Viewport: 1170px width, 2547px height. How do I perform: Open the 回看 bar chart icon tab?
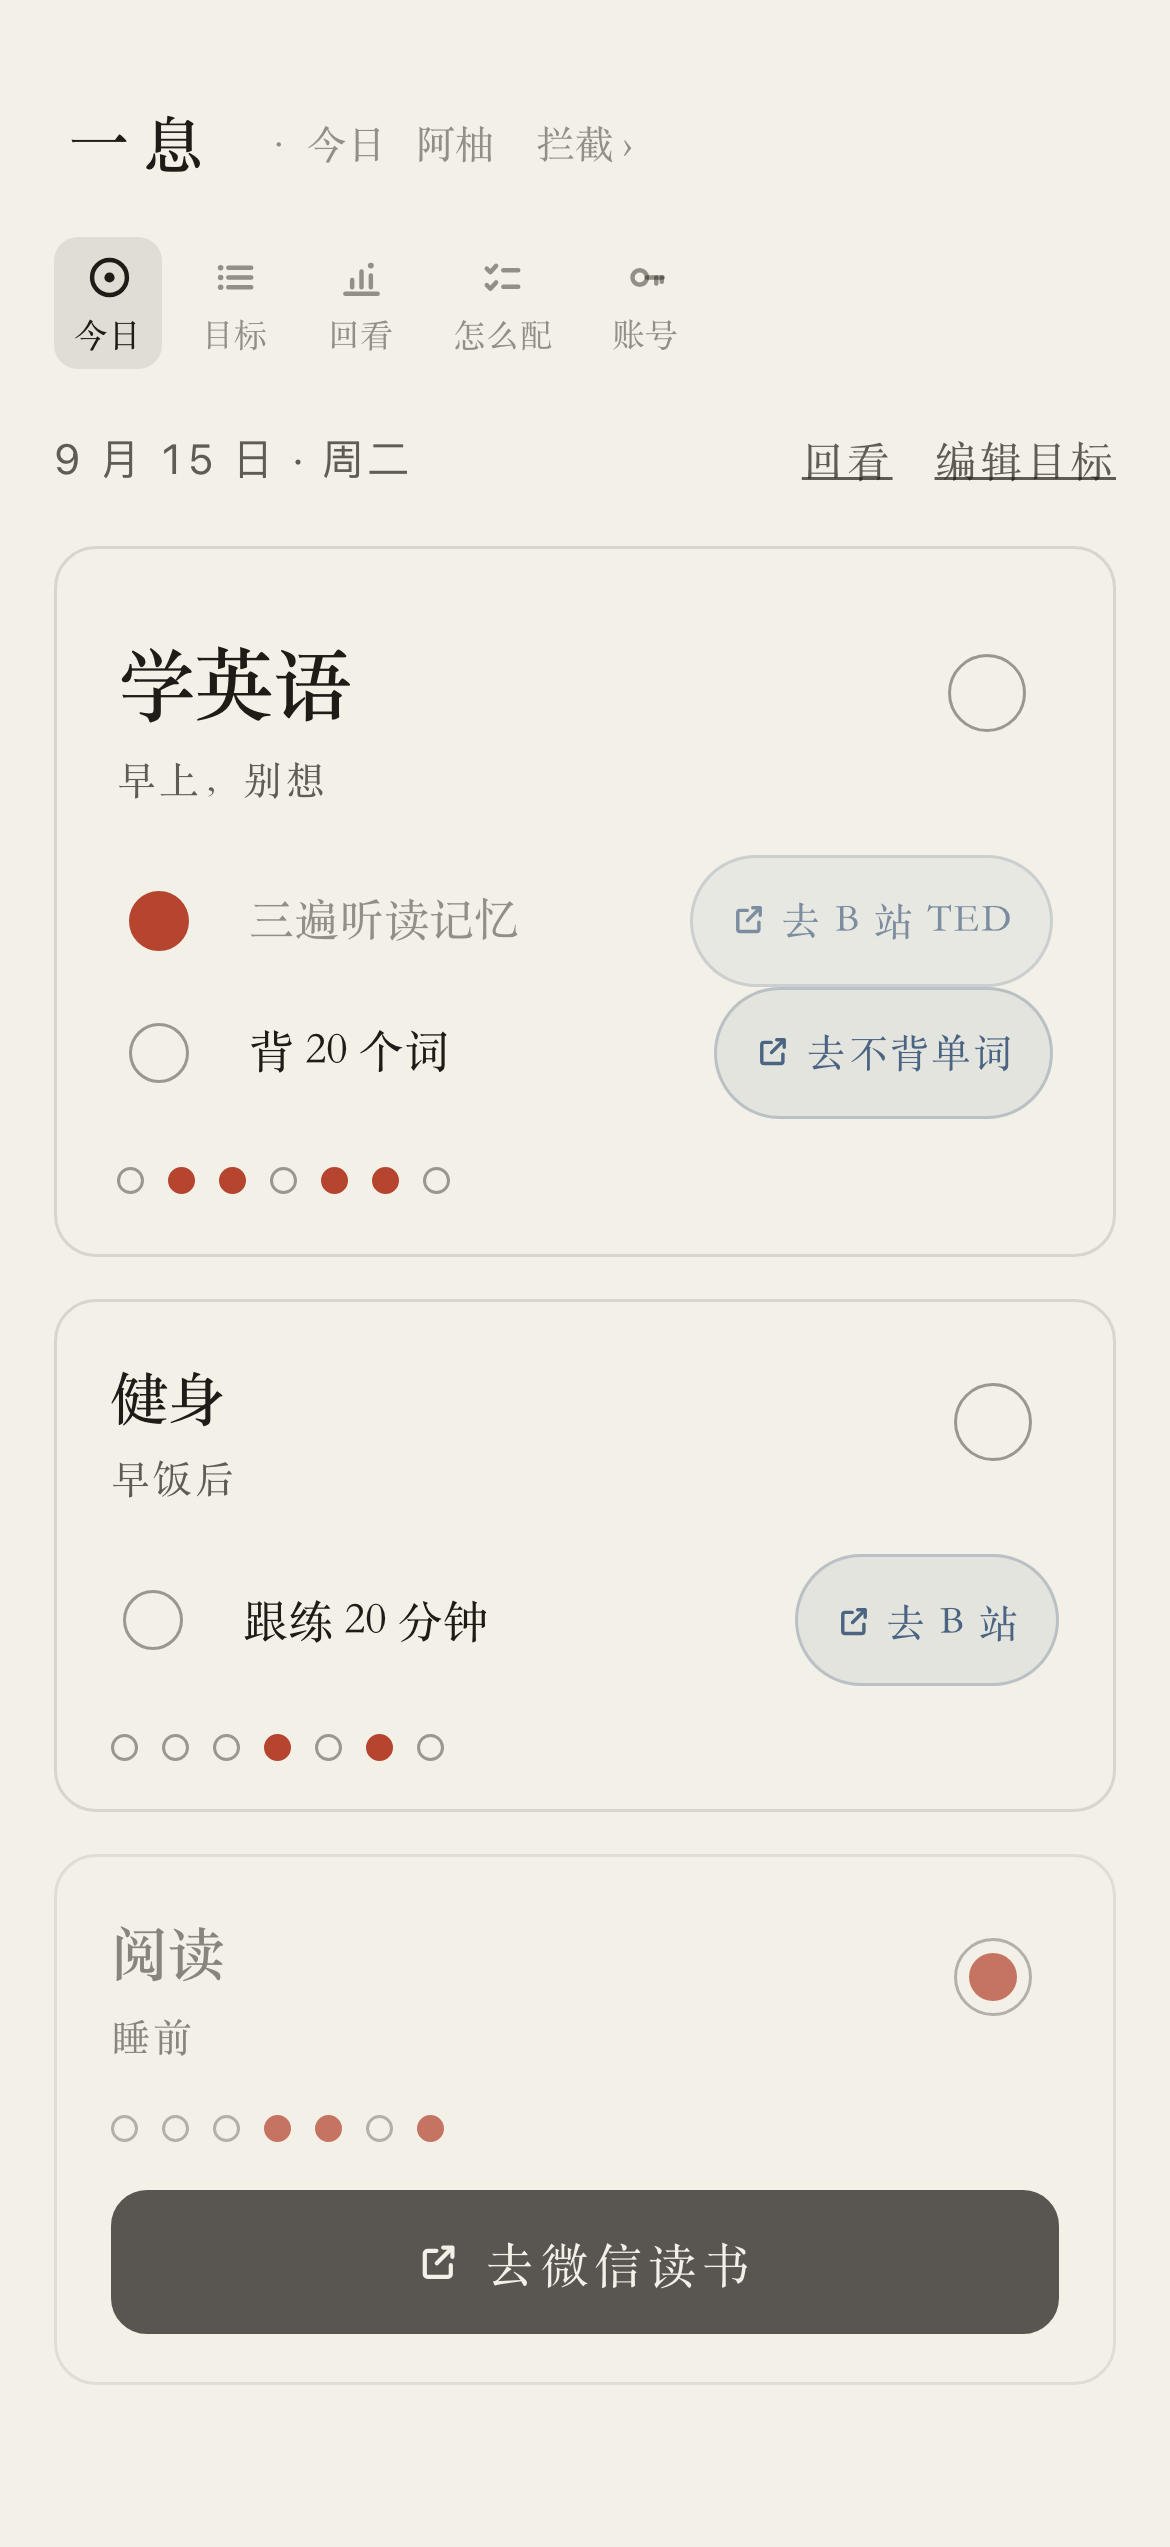click(361, 303)
